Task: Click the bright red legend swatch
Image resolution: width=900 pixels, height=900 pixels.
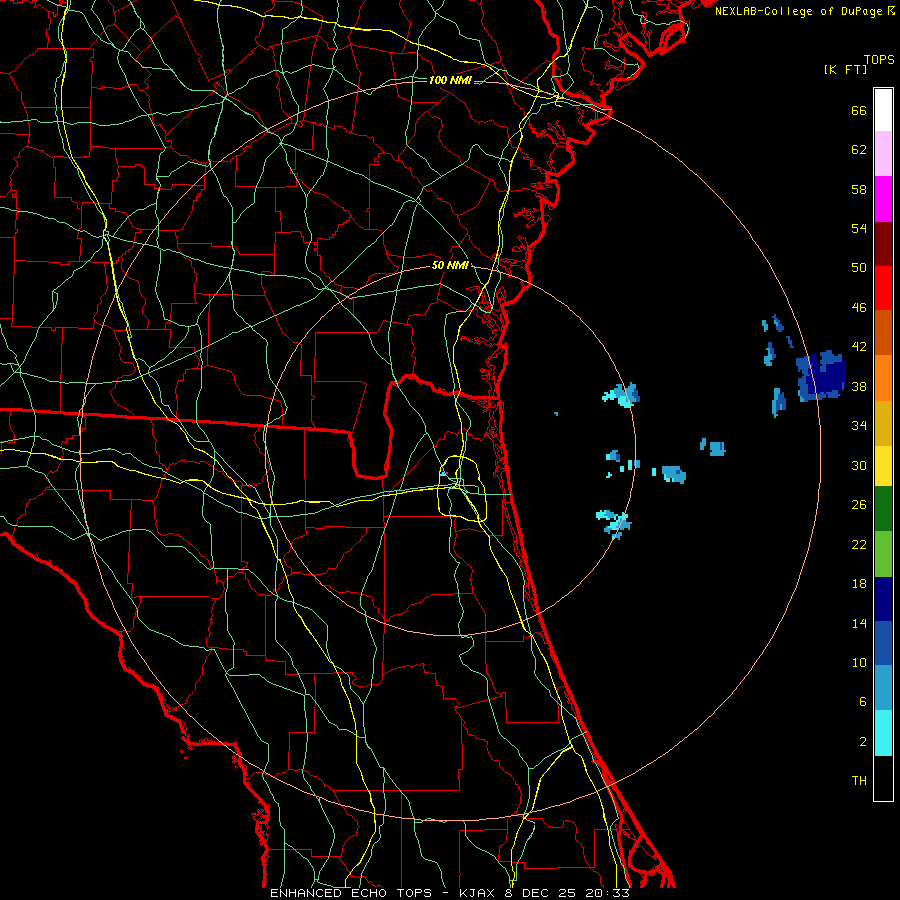Action: [883, 288]
